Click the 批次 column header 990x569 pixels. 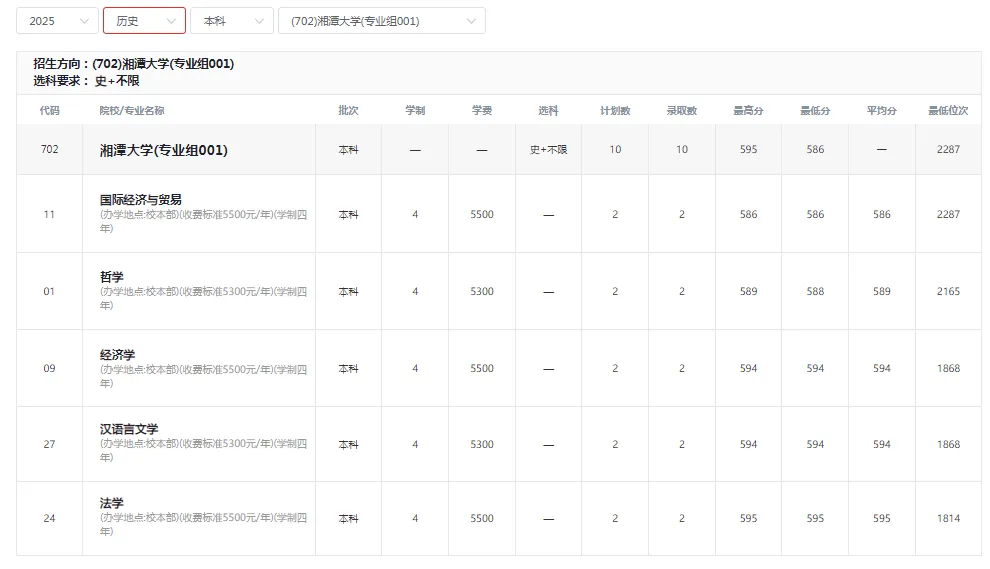click(349, 111)
